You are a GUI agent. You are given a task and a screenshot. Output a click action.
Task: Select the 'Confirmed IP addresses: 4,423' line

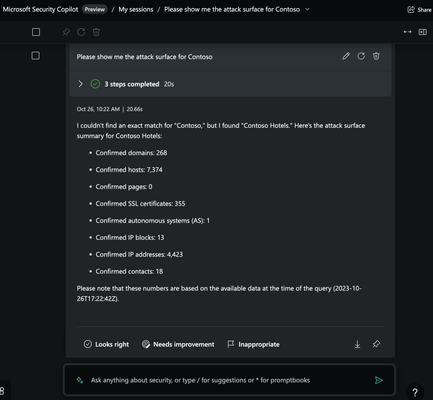(139, 254)
